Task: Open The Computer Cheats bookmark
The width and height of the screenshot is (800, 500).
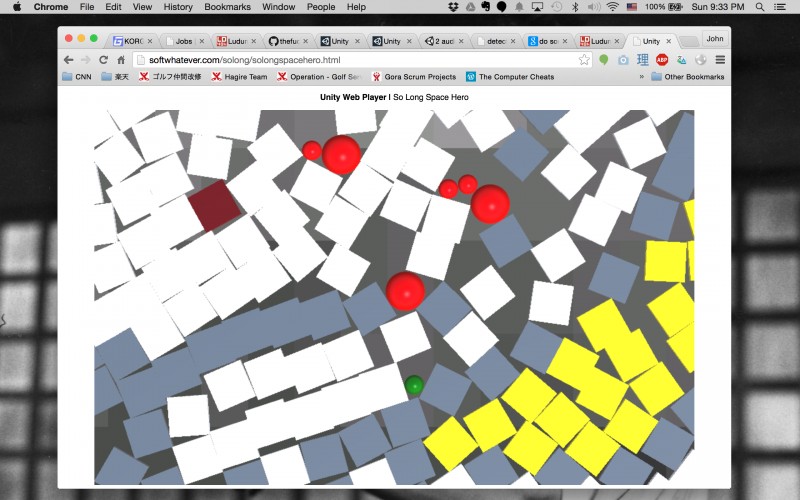Action: click(x=510, y=77)
